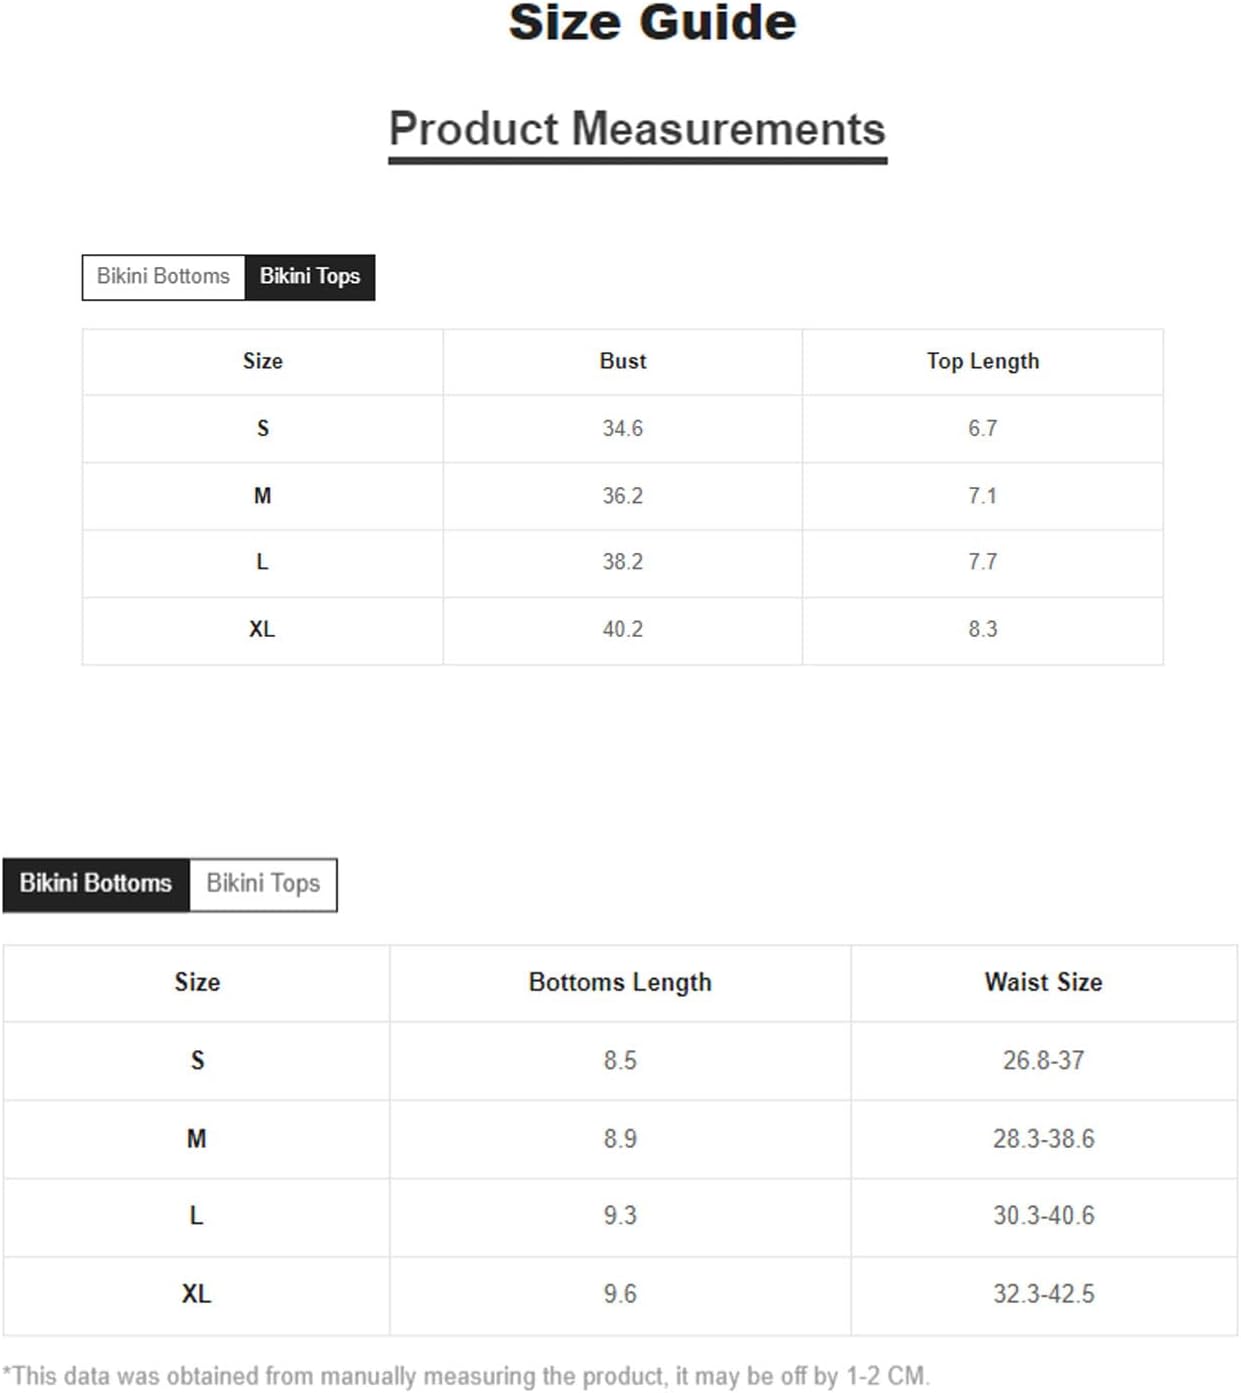Select the M row in bottoms table

click(197, 1139)
